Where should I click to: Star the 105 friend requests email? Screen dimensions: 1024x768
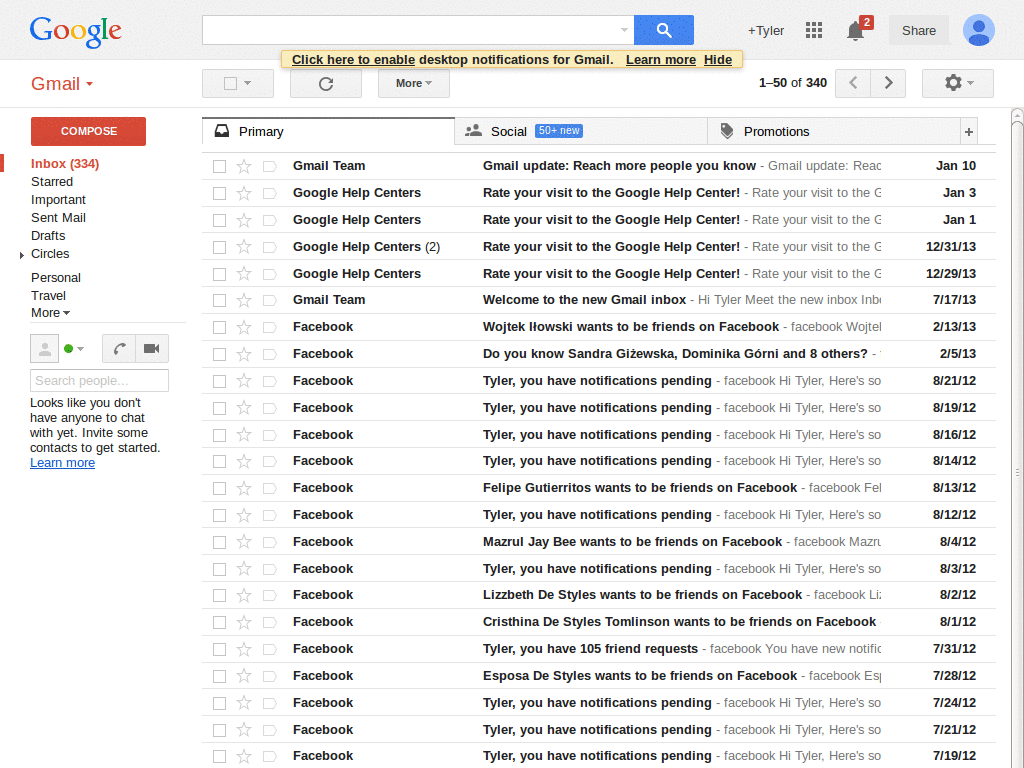[x=244, y=650]
